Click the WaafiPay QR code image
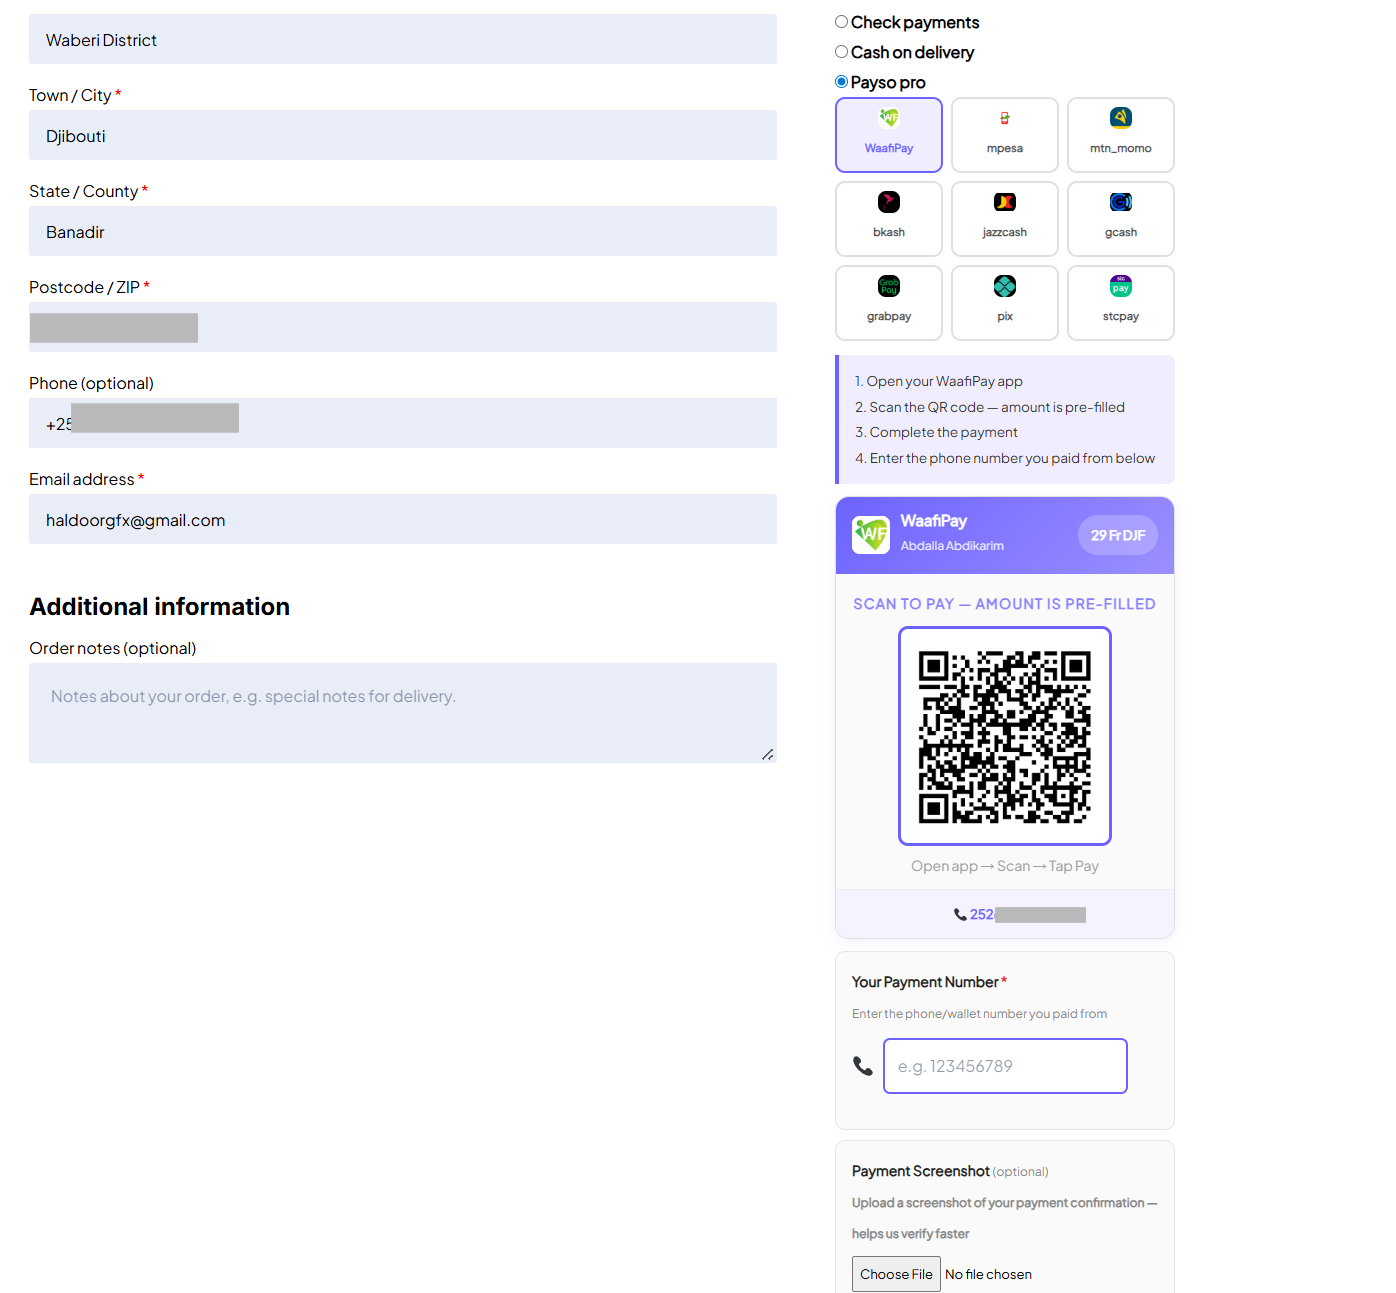The width and height of the screenshot is (1396, 1293). [1004, 736]
